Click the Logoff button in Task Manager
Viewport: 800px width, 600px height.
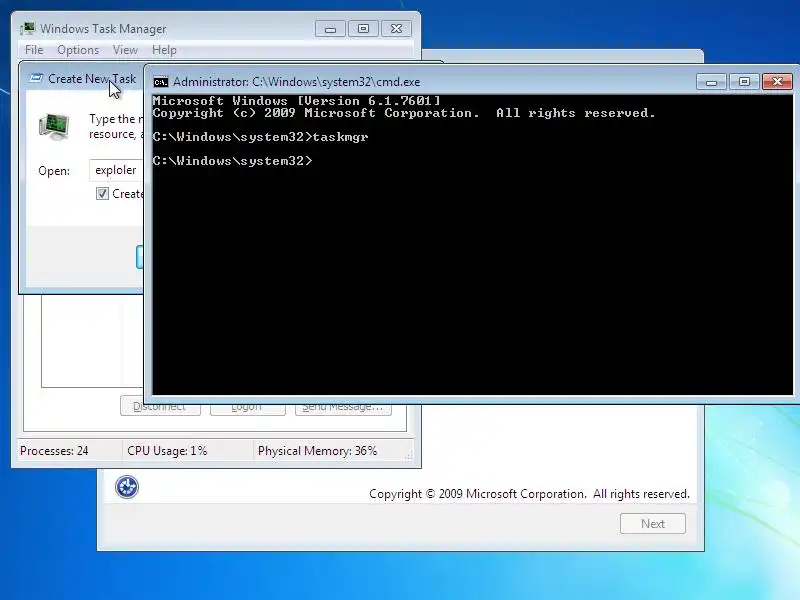pyautogui.click(x=247, y=407)
